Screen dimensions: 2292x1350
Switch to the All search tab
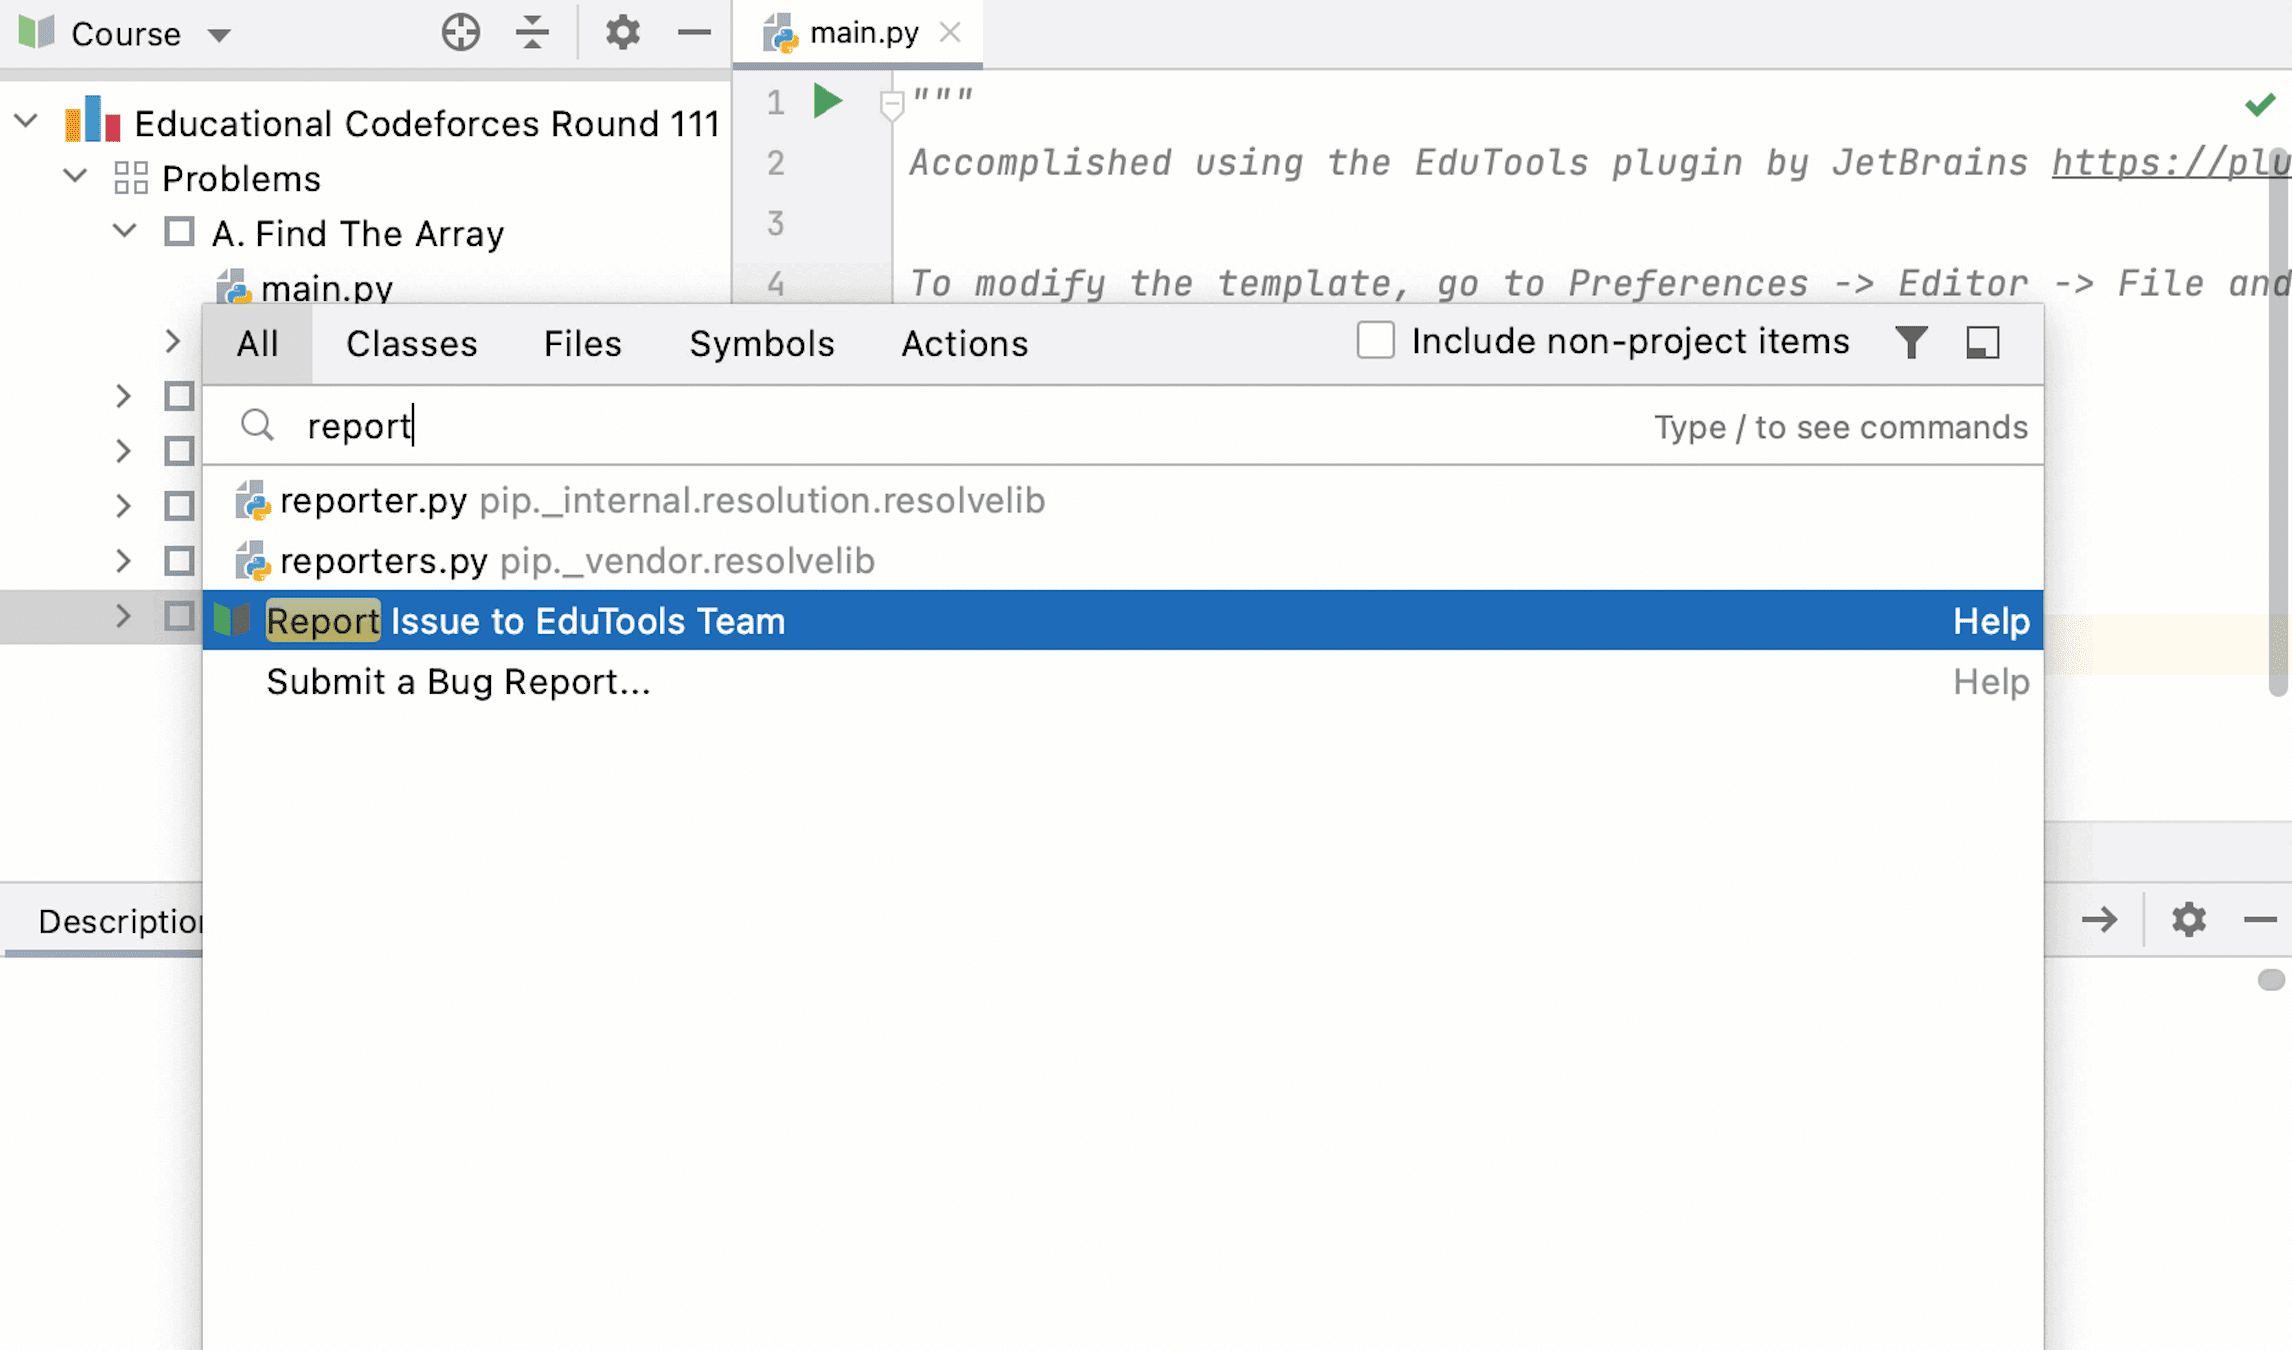[x=257, y=343]
